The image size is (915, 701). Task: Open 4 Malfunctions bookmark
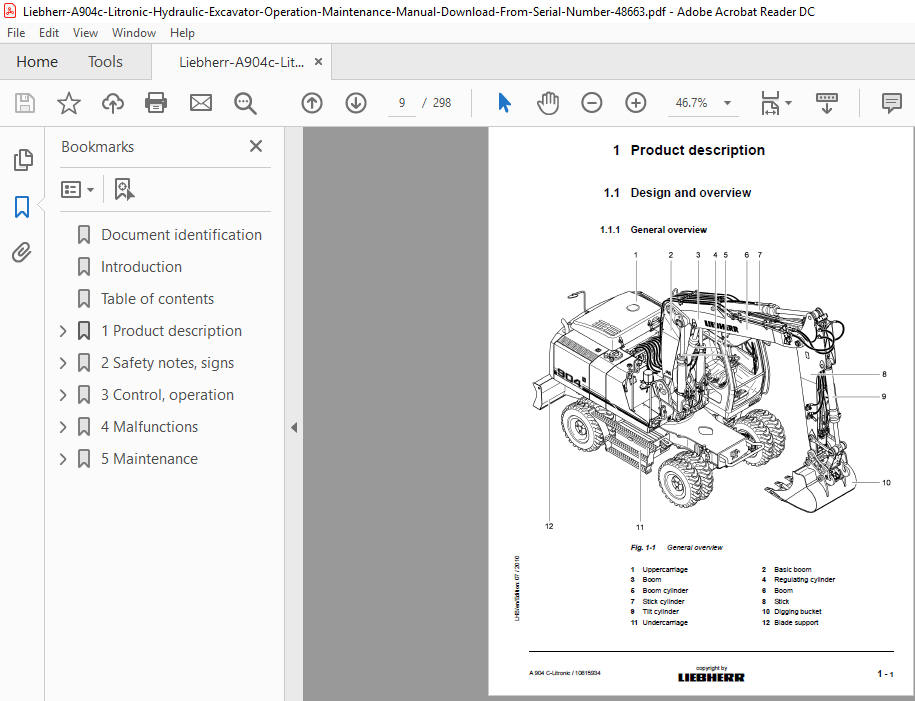149,427
